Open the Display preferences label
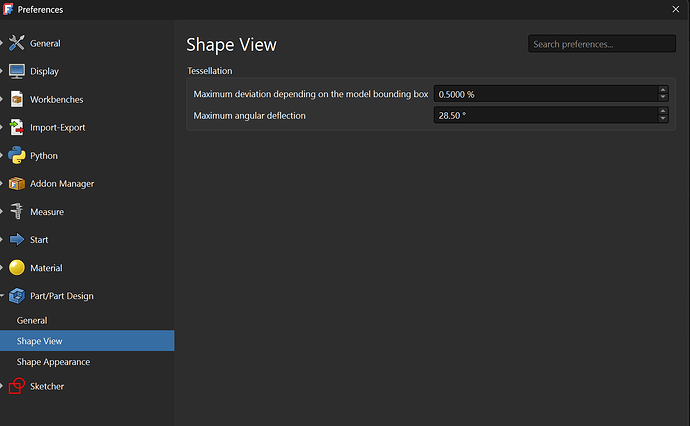 44,71
